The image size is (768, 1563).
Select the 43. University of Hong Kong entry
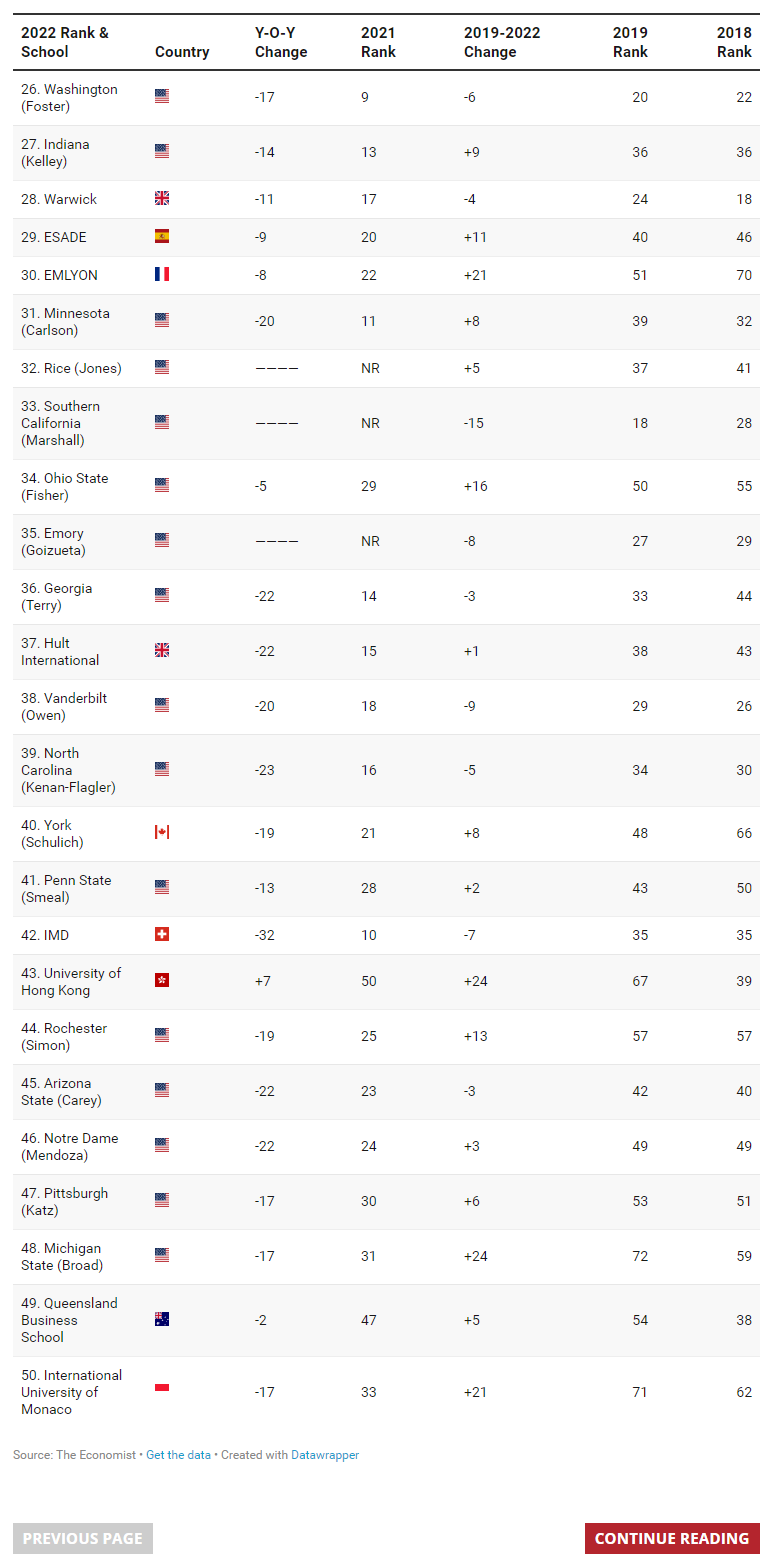pos(71,981)
